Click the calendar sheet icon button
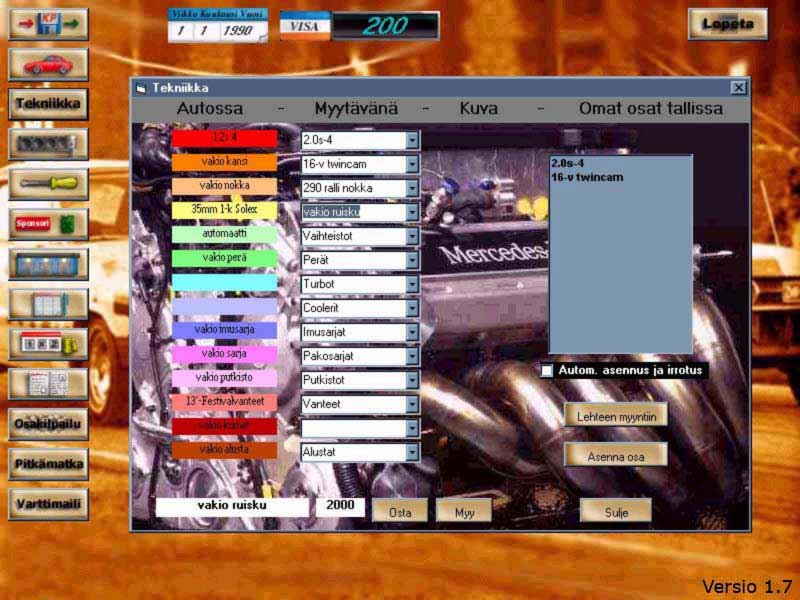 point(48,304)
